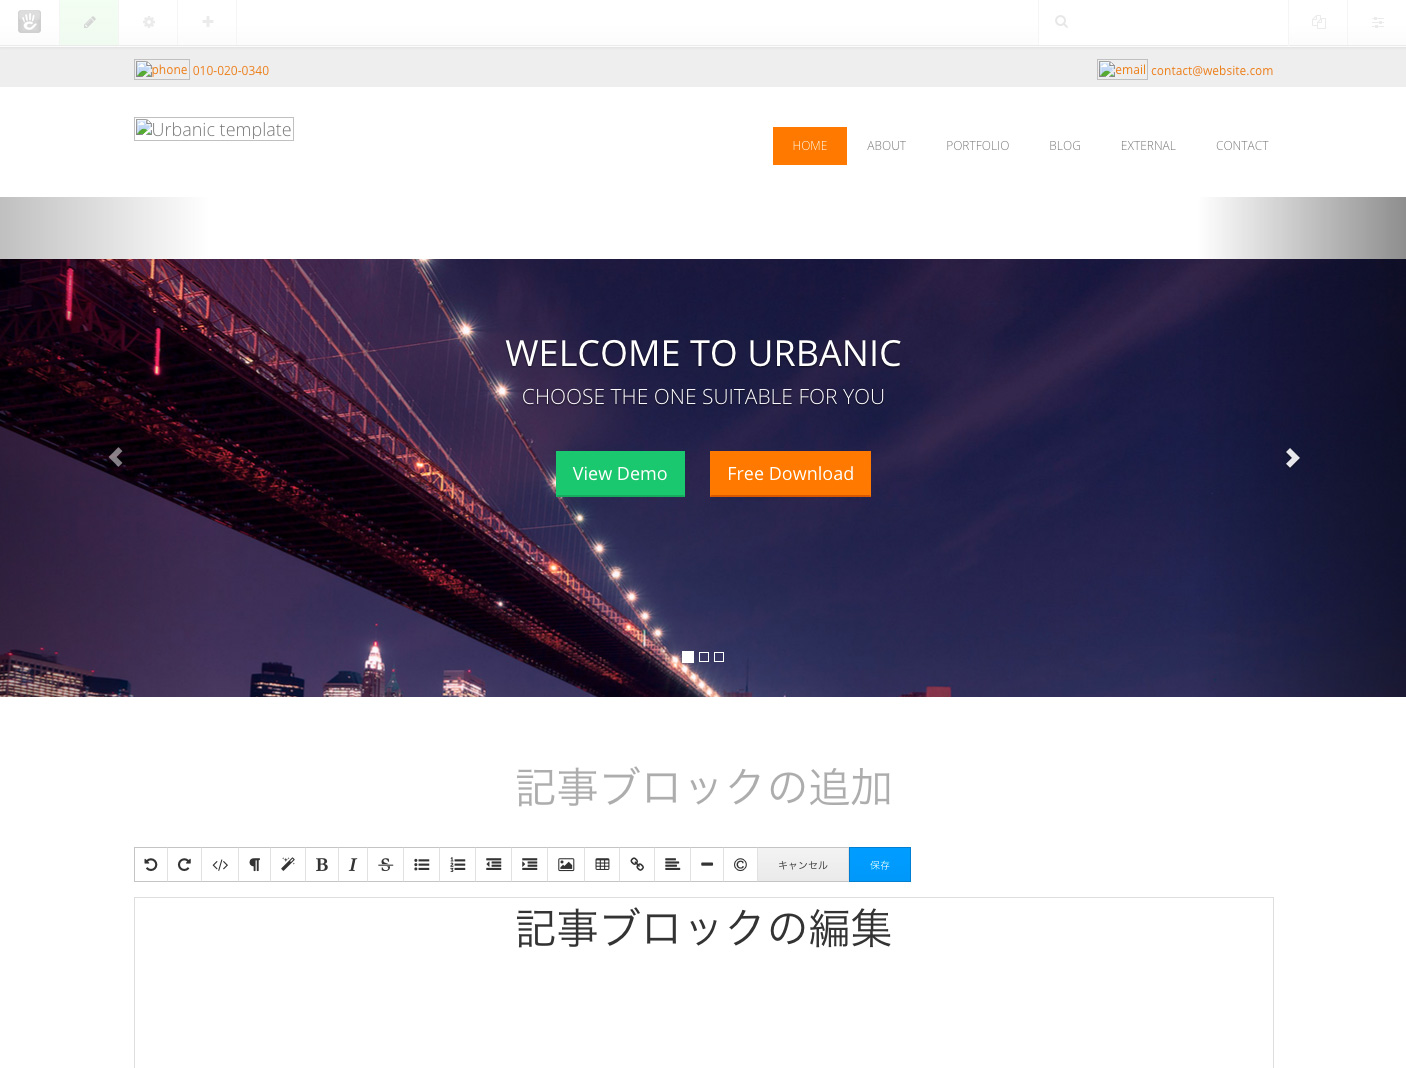Select first slider indicator dot
This screenshot has height=1068, width=1406.
688,657
